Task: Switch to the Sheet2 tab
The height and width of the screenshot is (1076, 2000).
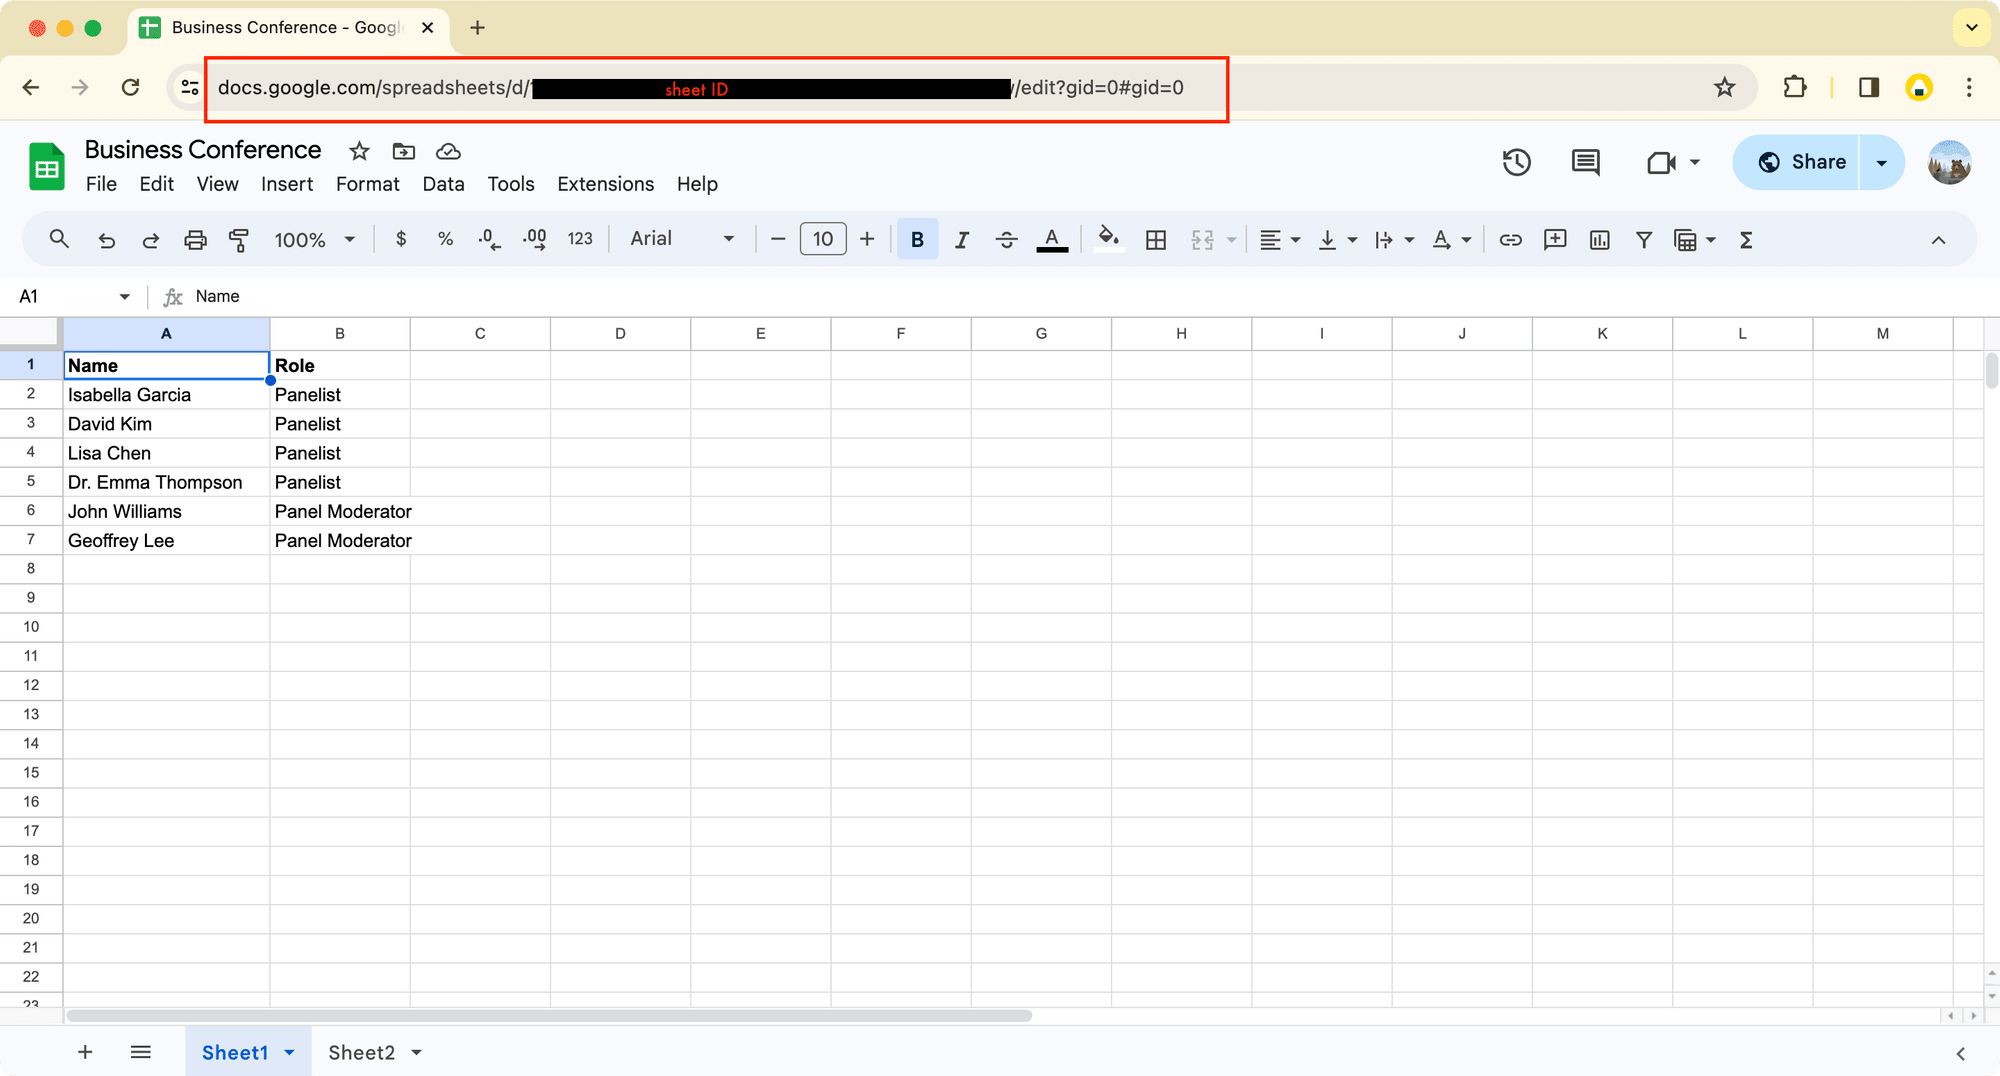Action: coord(362,1052)
